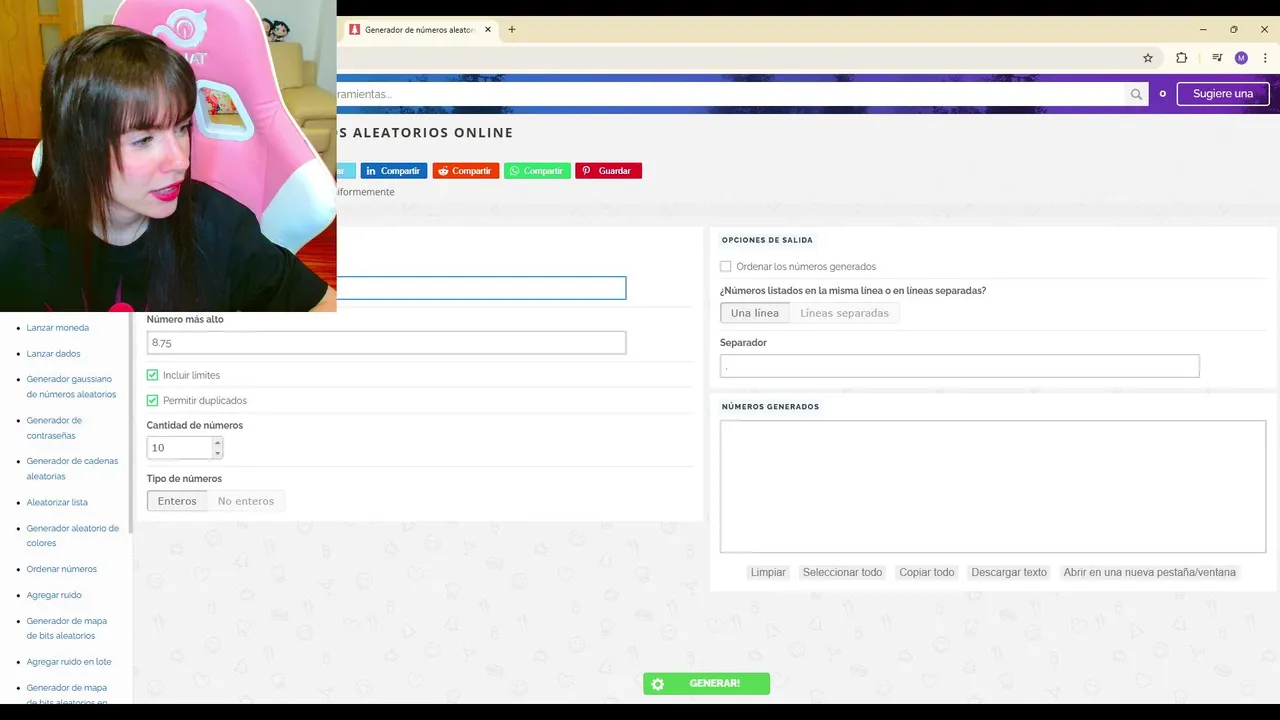This screenshot has height=720, width=1280.
Task: Click the Número más alto field
Action: click(x=386, y=342)
